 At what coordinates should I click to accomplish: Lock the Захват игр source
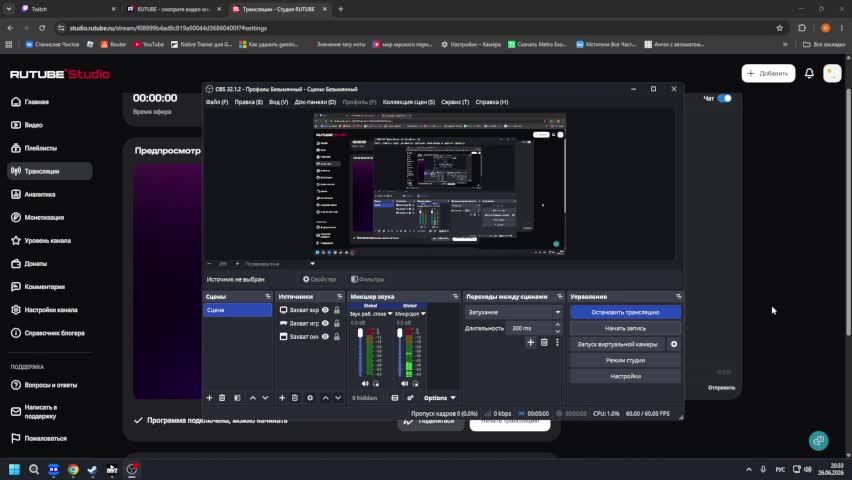pos(337,323)
